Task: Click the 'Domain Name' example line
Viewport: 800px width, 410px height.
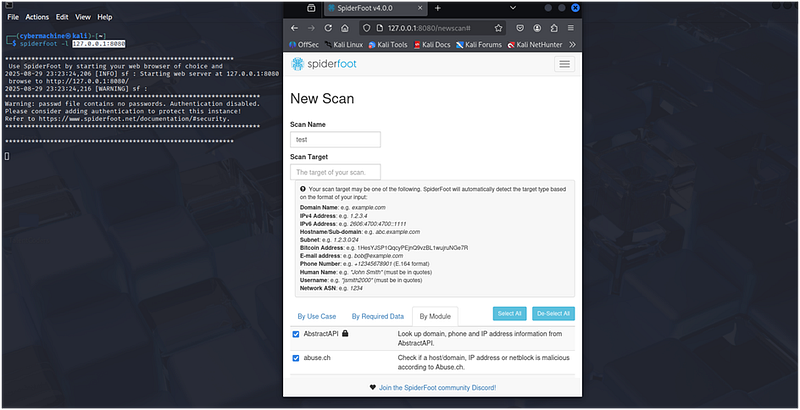Action: click(343, 208)
